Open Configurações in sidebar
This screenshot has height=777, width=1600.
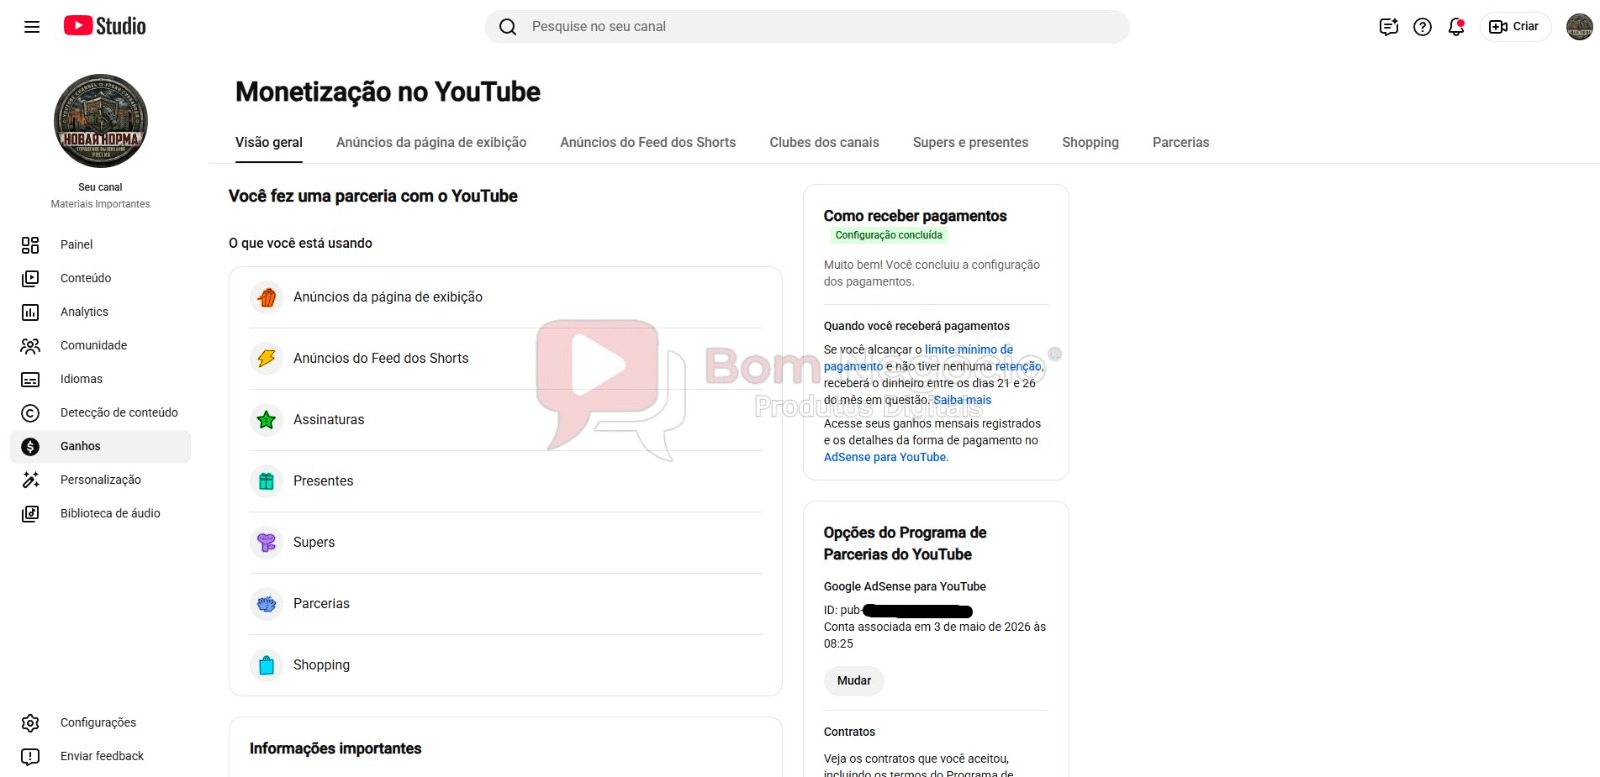[98, 723]
